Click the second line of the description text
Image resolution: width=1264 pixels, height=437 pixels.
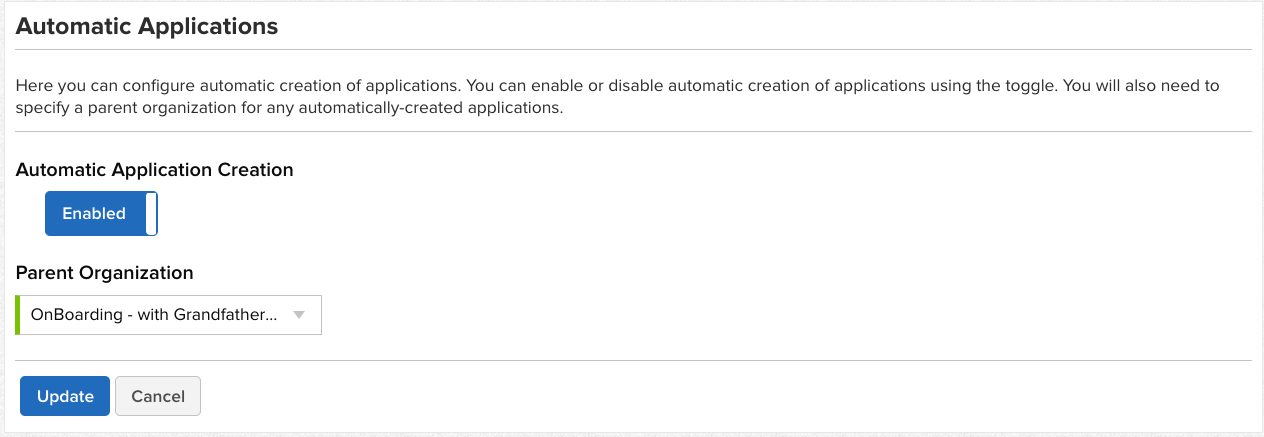coord(290,108)
